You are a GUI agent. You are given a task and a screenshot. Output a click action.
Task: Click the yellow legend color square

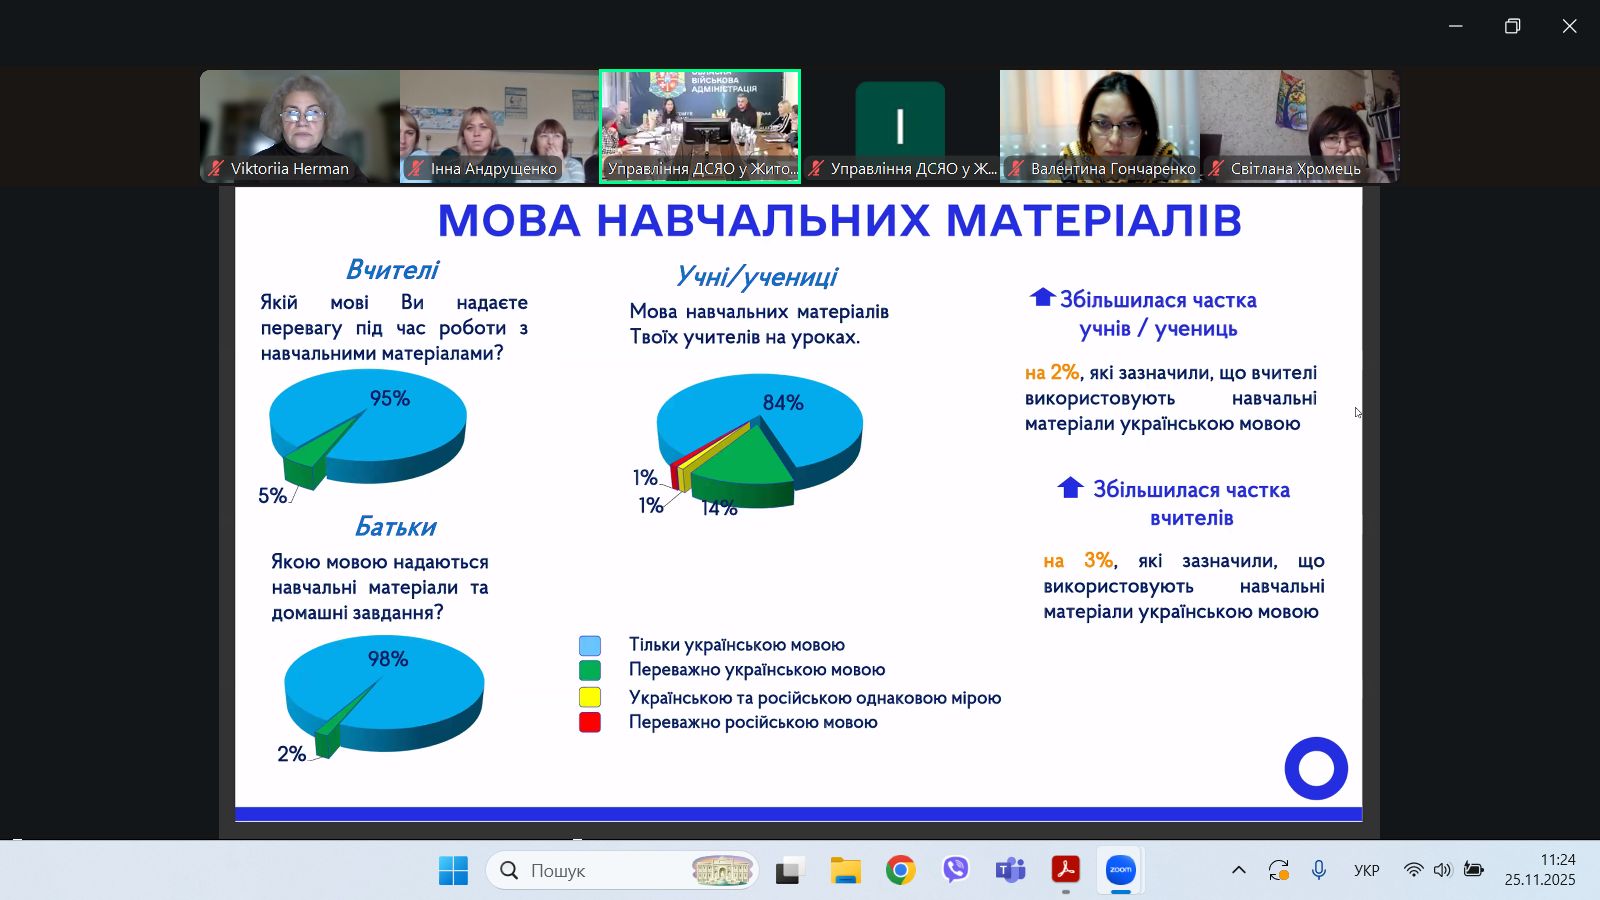[x=590, y=697]
